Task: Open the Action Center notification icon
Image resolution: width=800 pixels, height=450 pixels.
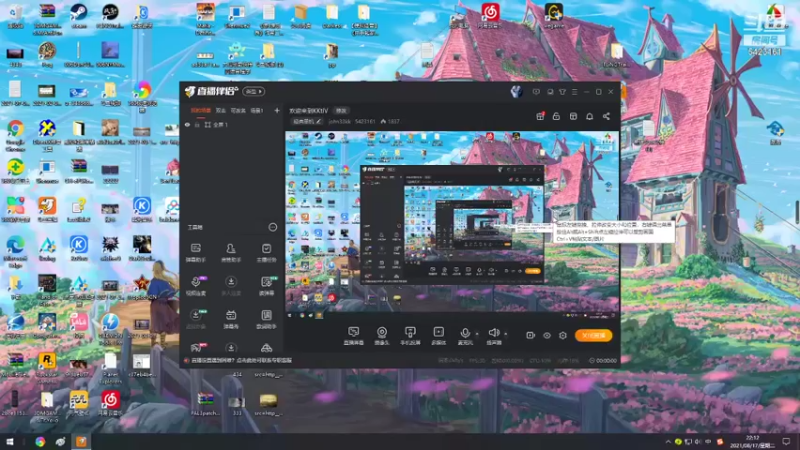Action: [x=786, y=442]
